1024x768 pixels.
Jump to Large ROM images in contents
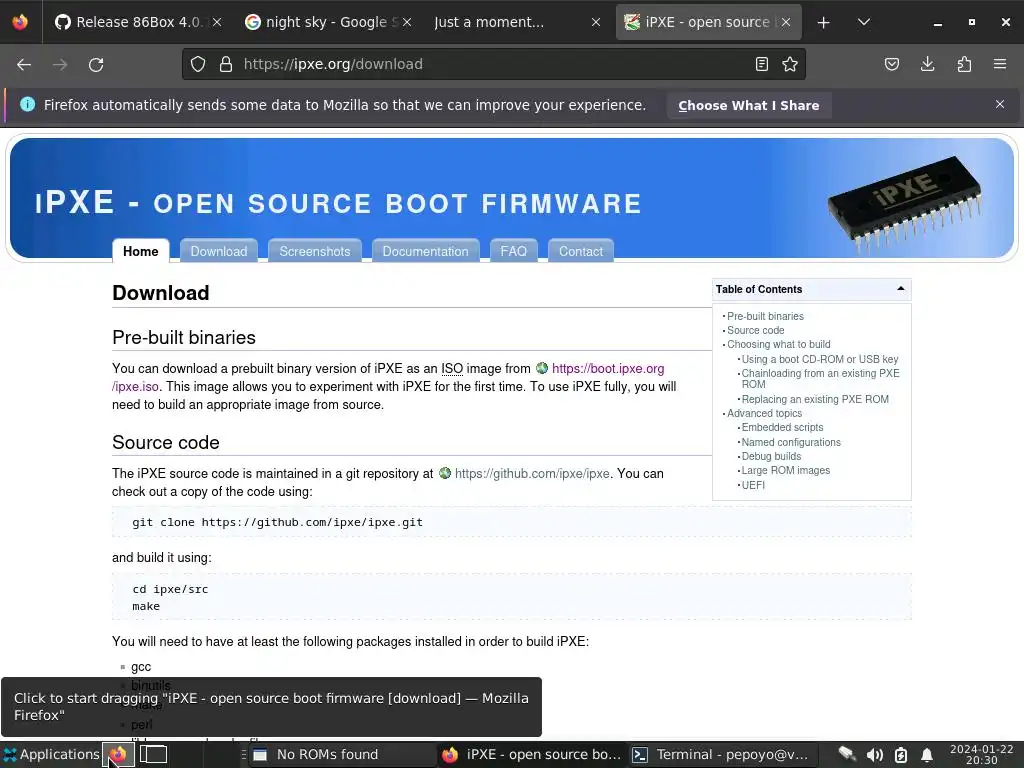[x=786, y=470]
